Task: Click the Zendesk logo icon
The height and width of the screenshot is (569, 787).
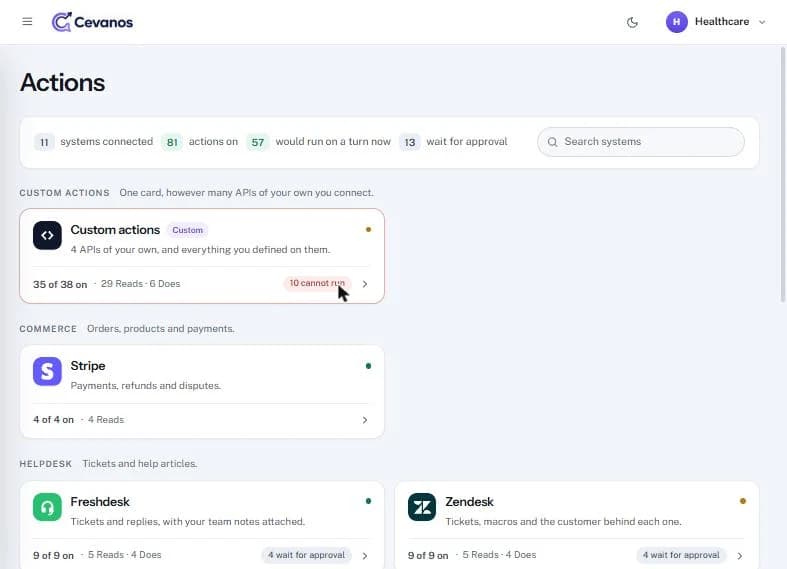Action: (x=422, y=507)
